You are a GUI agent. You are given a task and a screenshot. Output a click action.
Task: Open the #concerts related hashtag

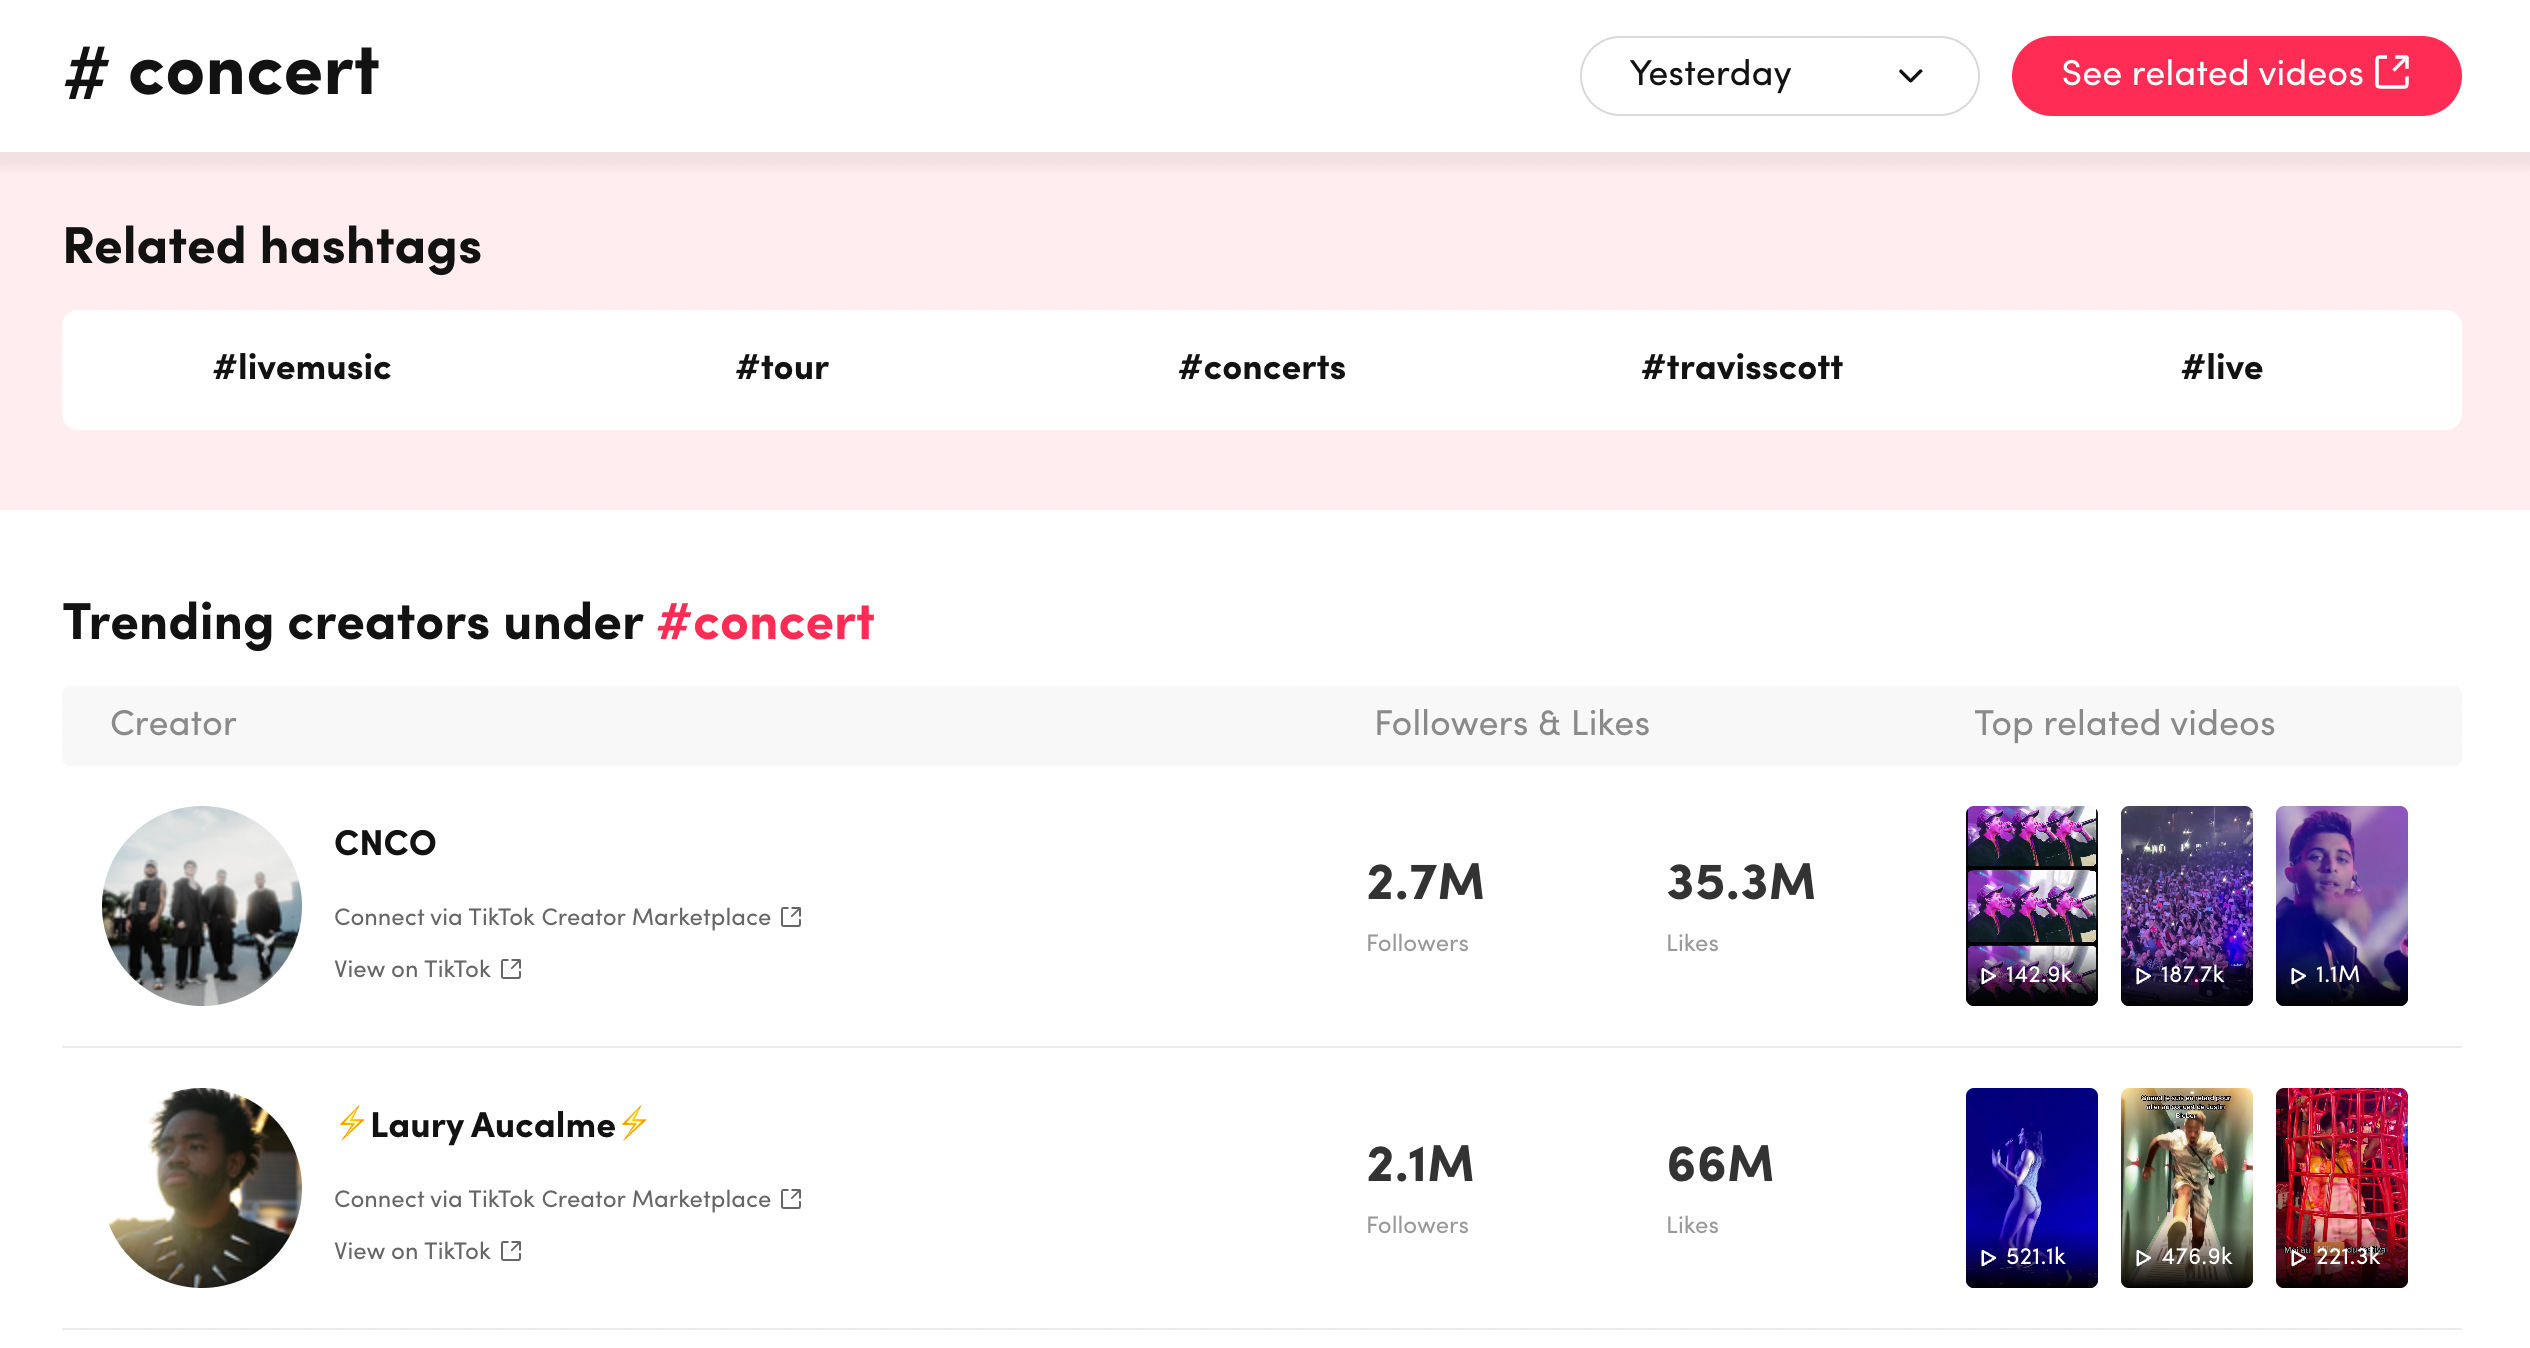[x=1262, y=368]
